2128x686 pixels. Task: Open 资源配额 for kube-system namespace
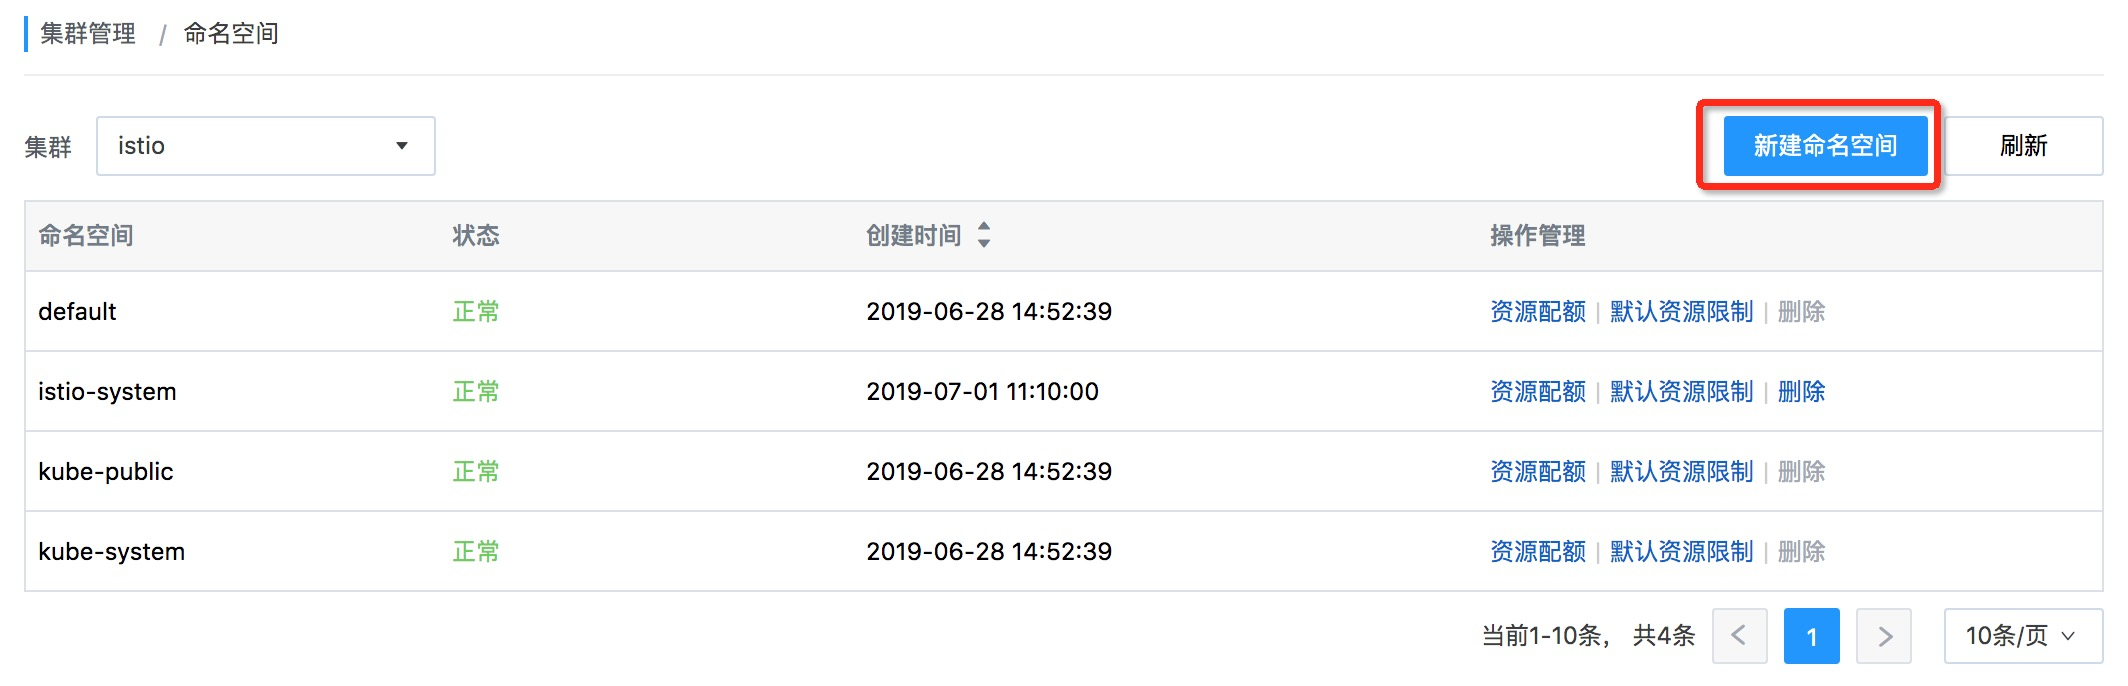1537,552
